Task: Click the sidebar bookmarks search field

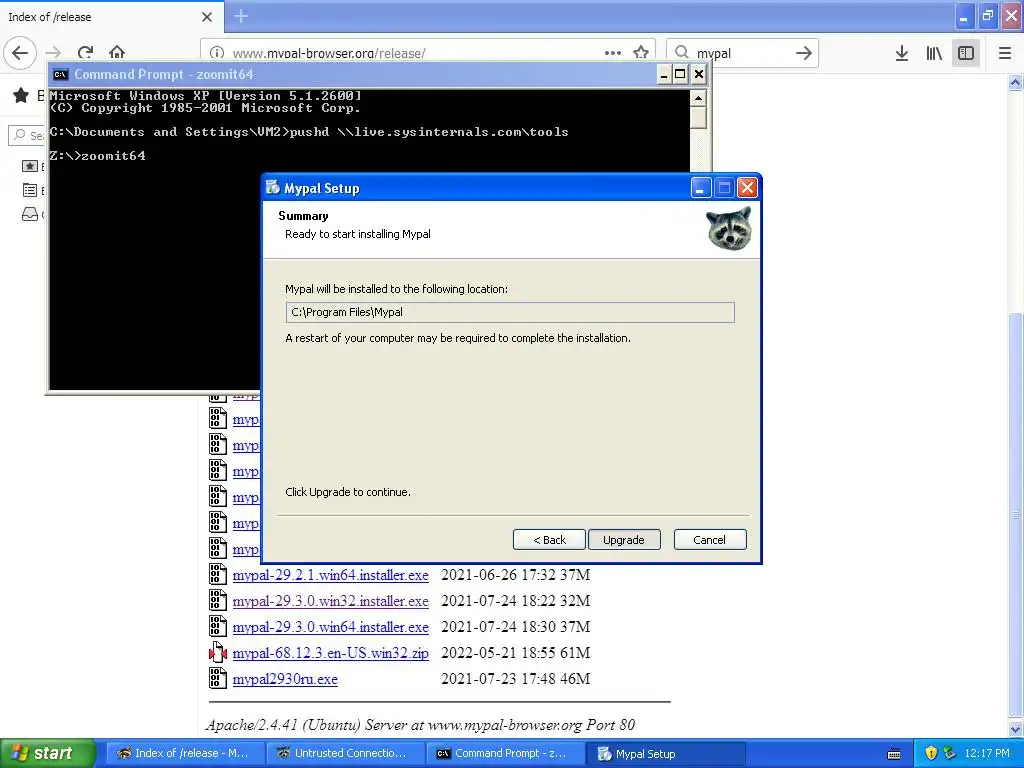Action: [x=27, y=135]
